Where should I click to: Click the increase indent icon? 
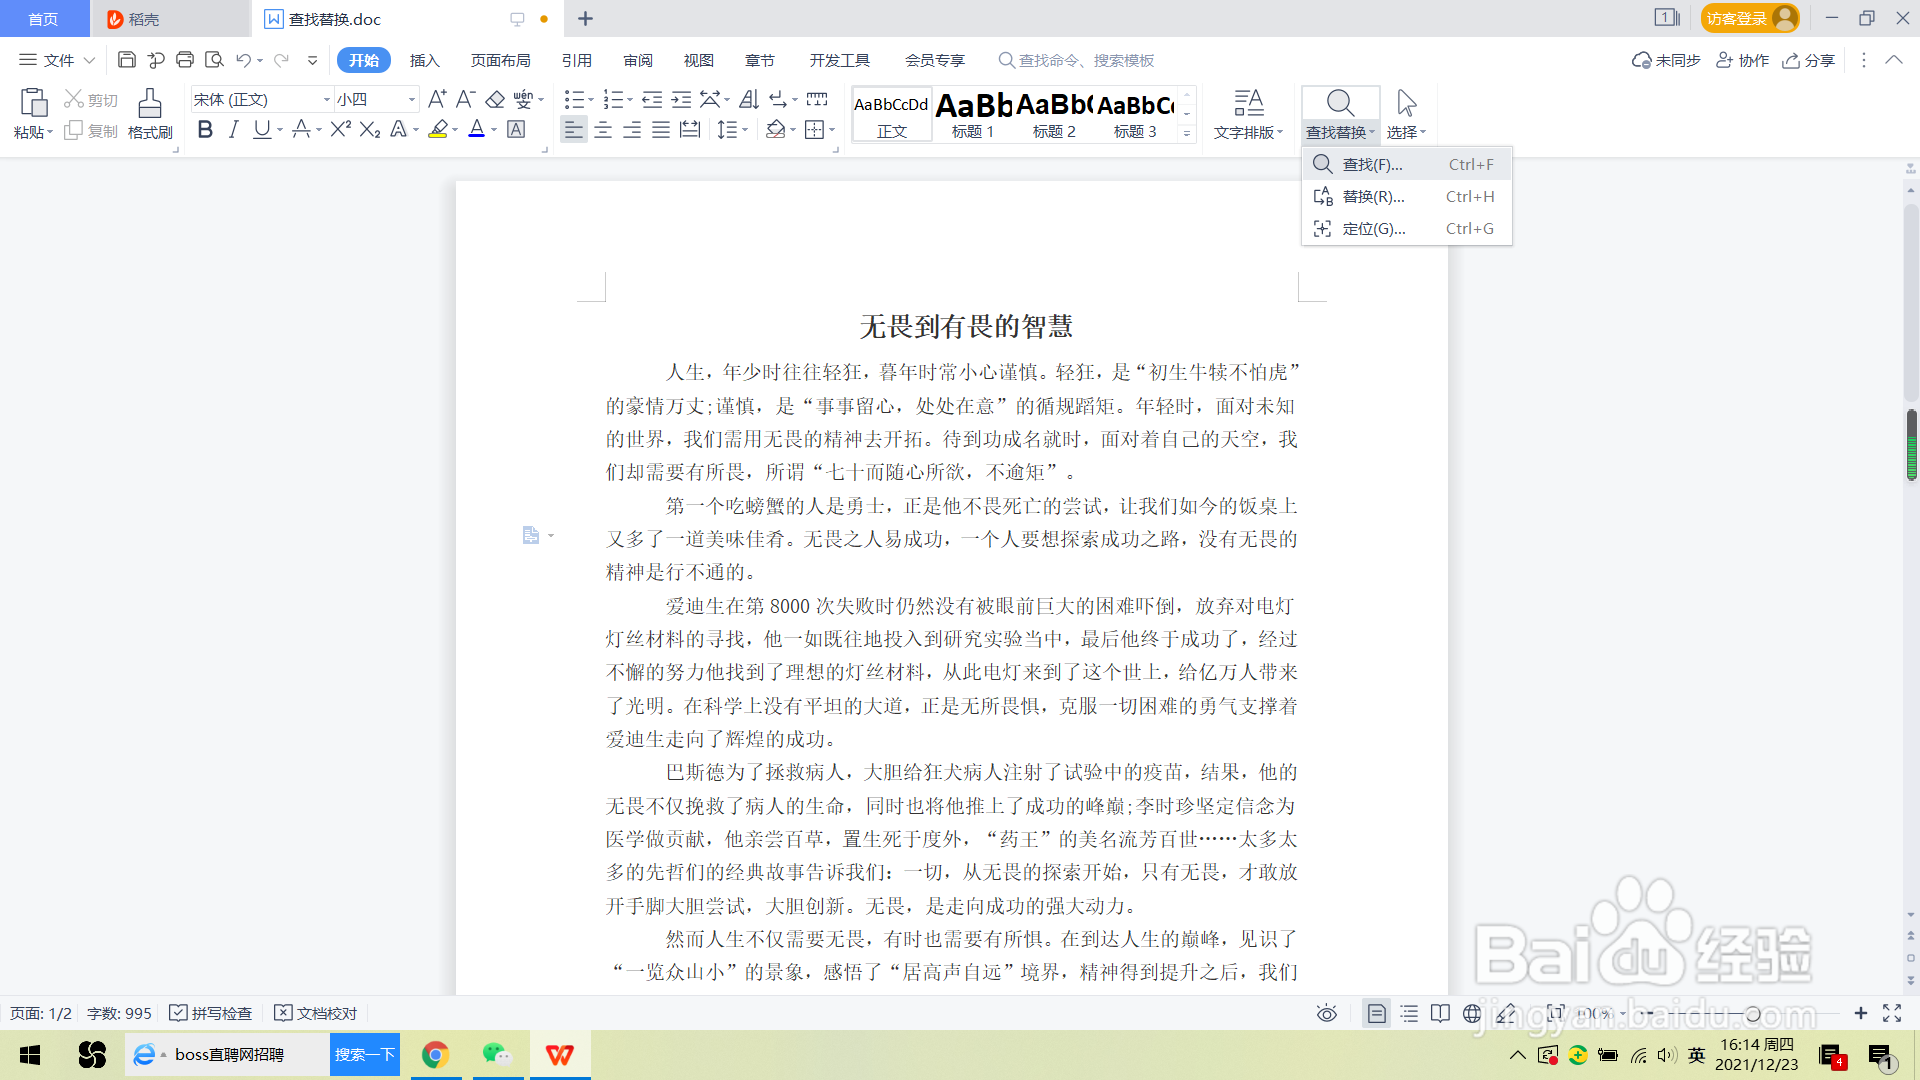tap(681, 99)
